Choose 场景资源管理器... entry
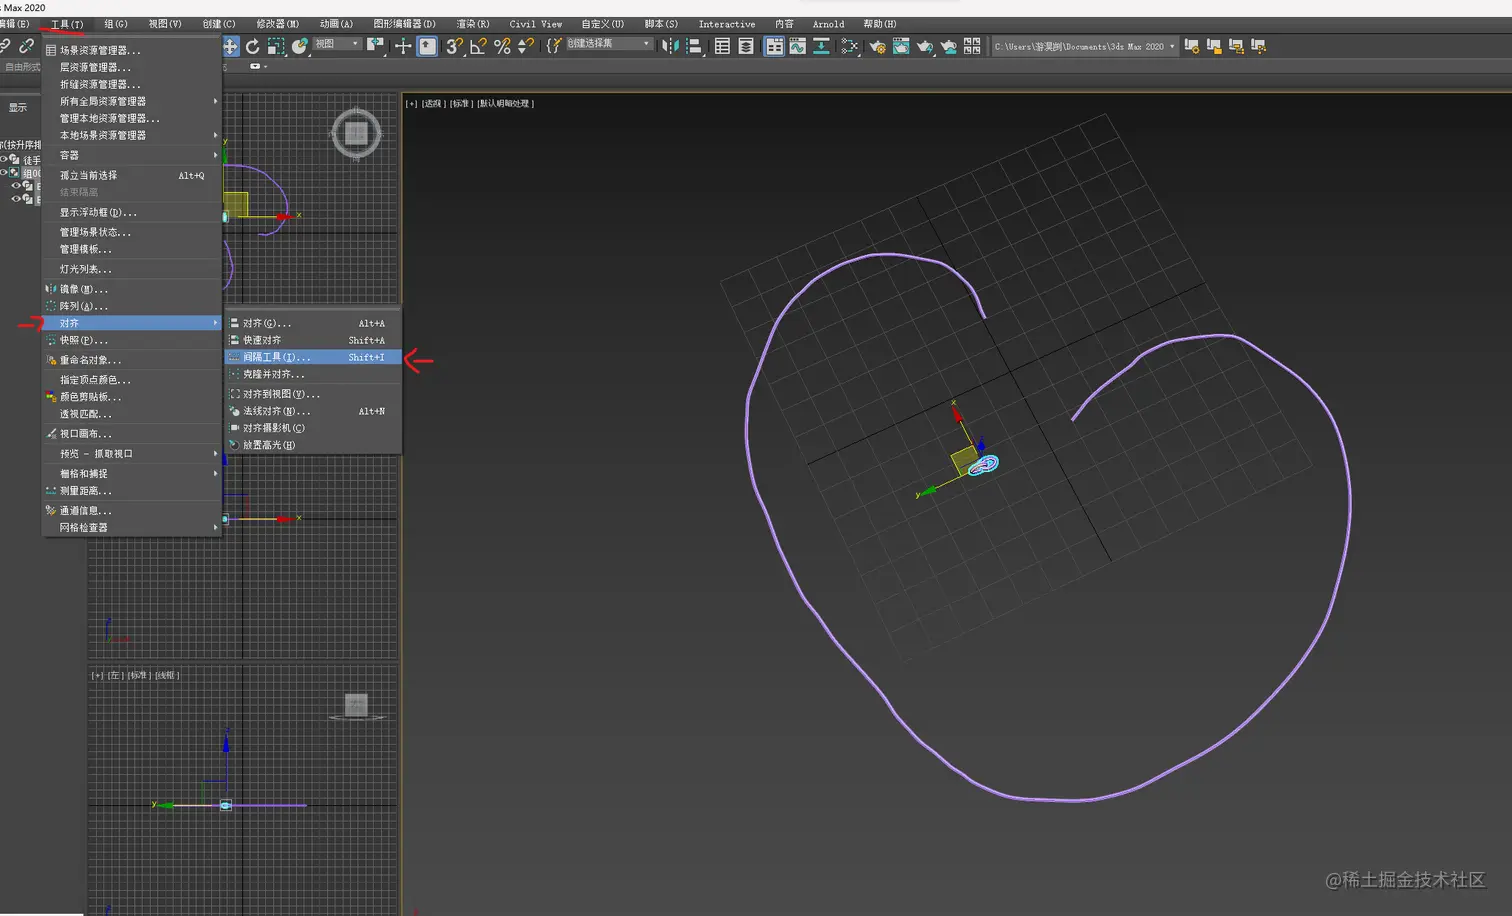1512x916 pixels. click(132, 50)
